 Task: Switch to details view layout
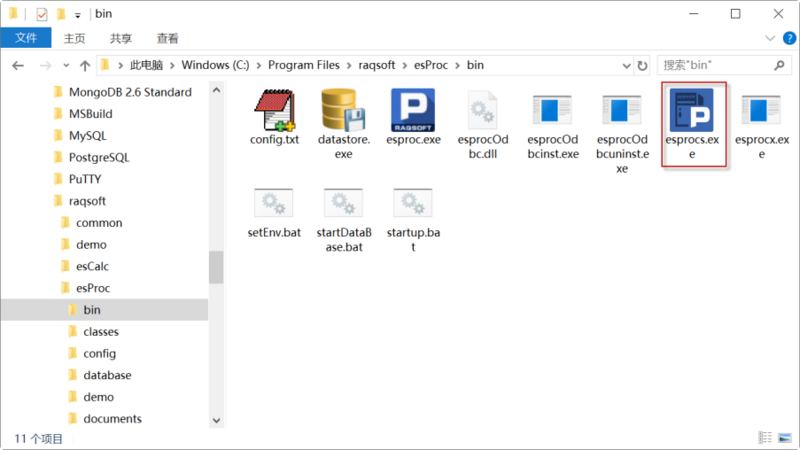coord(765,437)
